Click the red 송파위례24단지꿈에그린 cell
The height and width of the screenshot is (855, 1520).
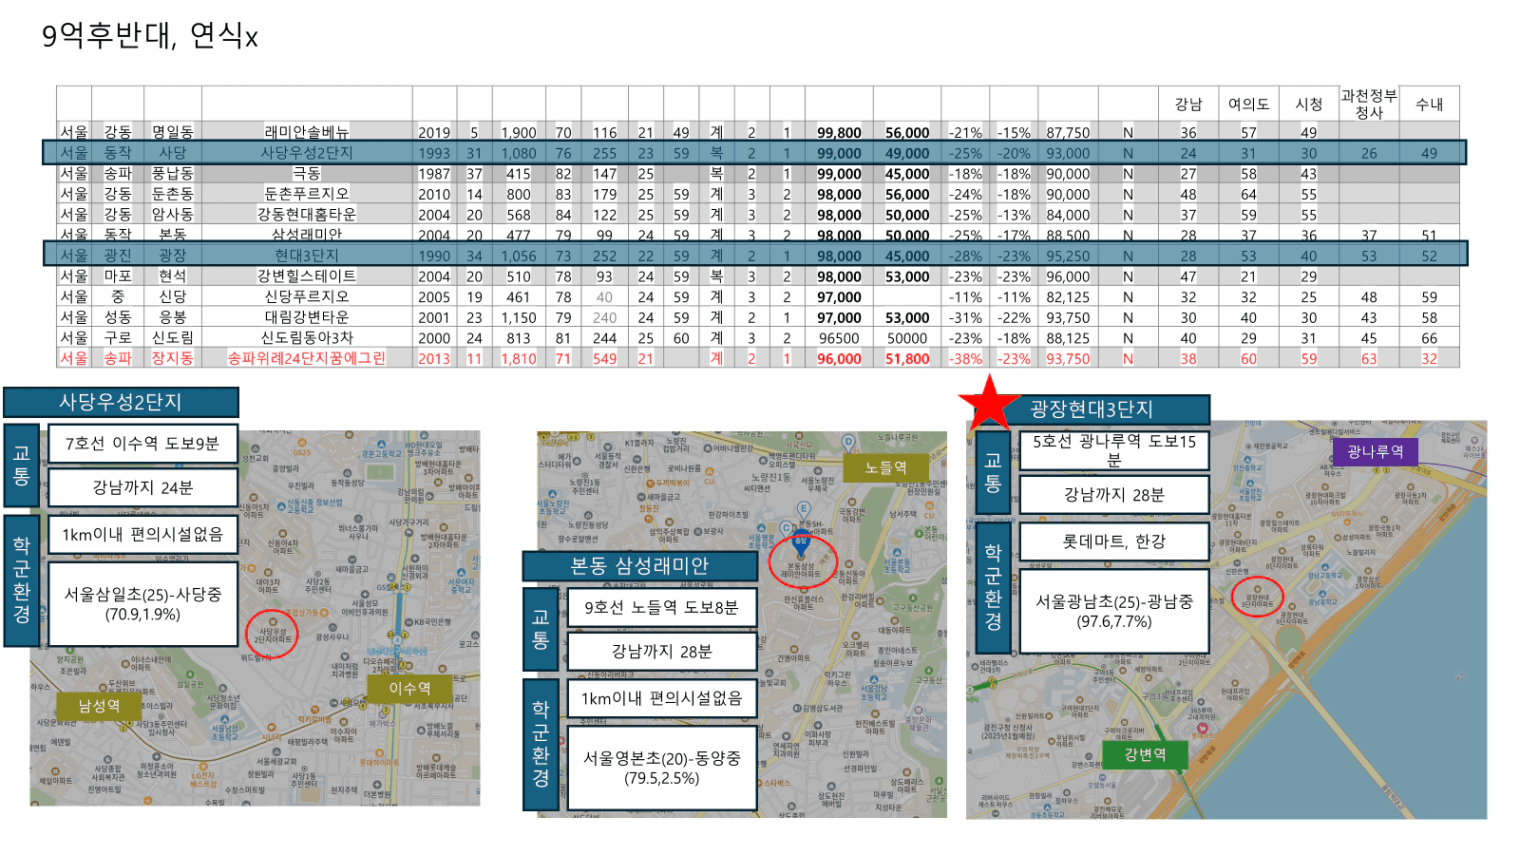tap(307, 358)
